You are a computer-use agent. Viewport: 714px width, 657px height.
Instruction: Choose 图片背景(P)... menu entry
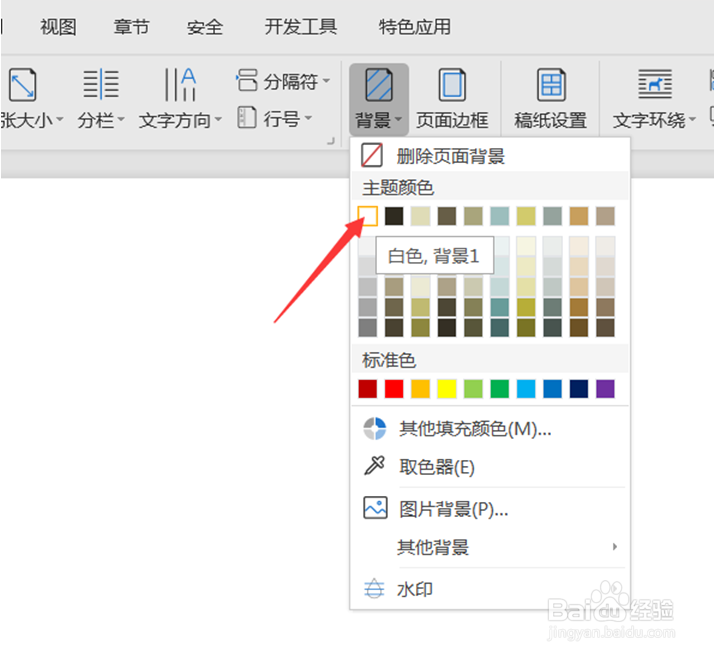(490, 509)
